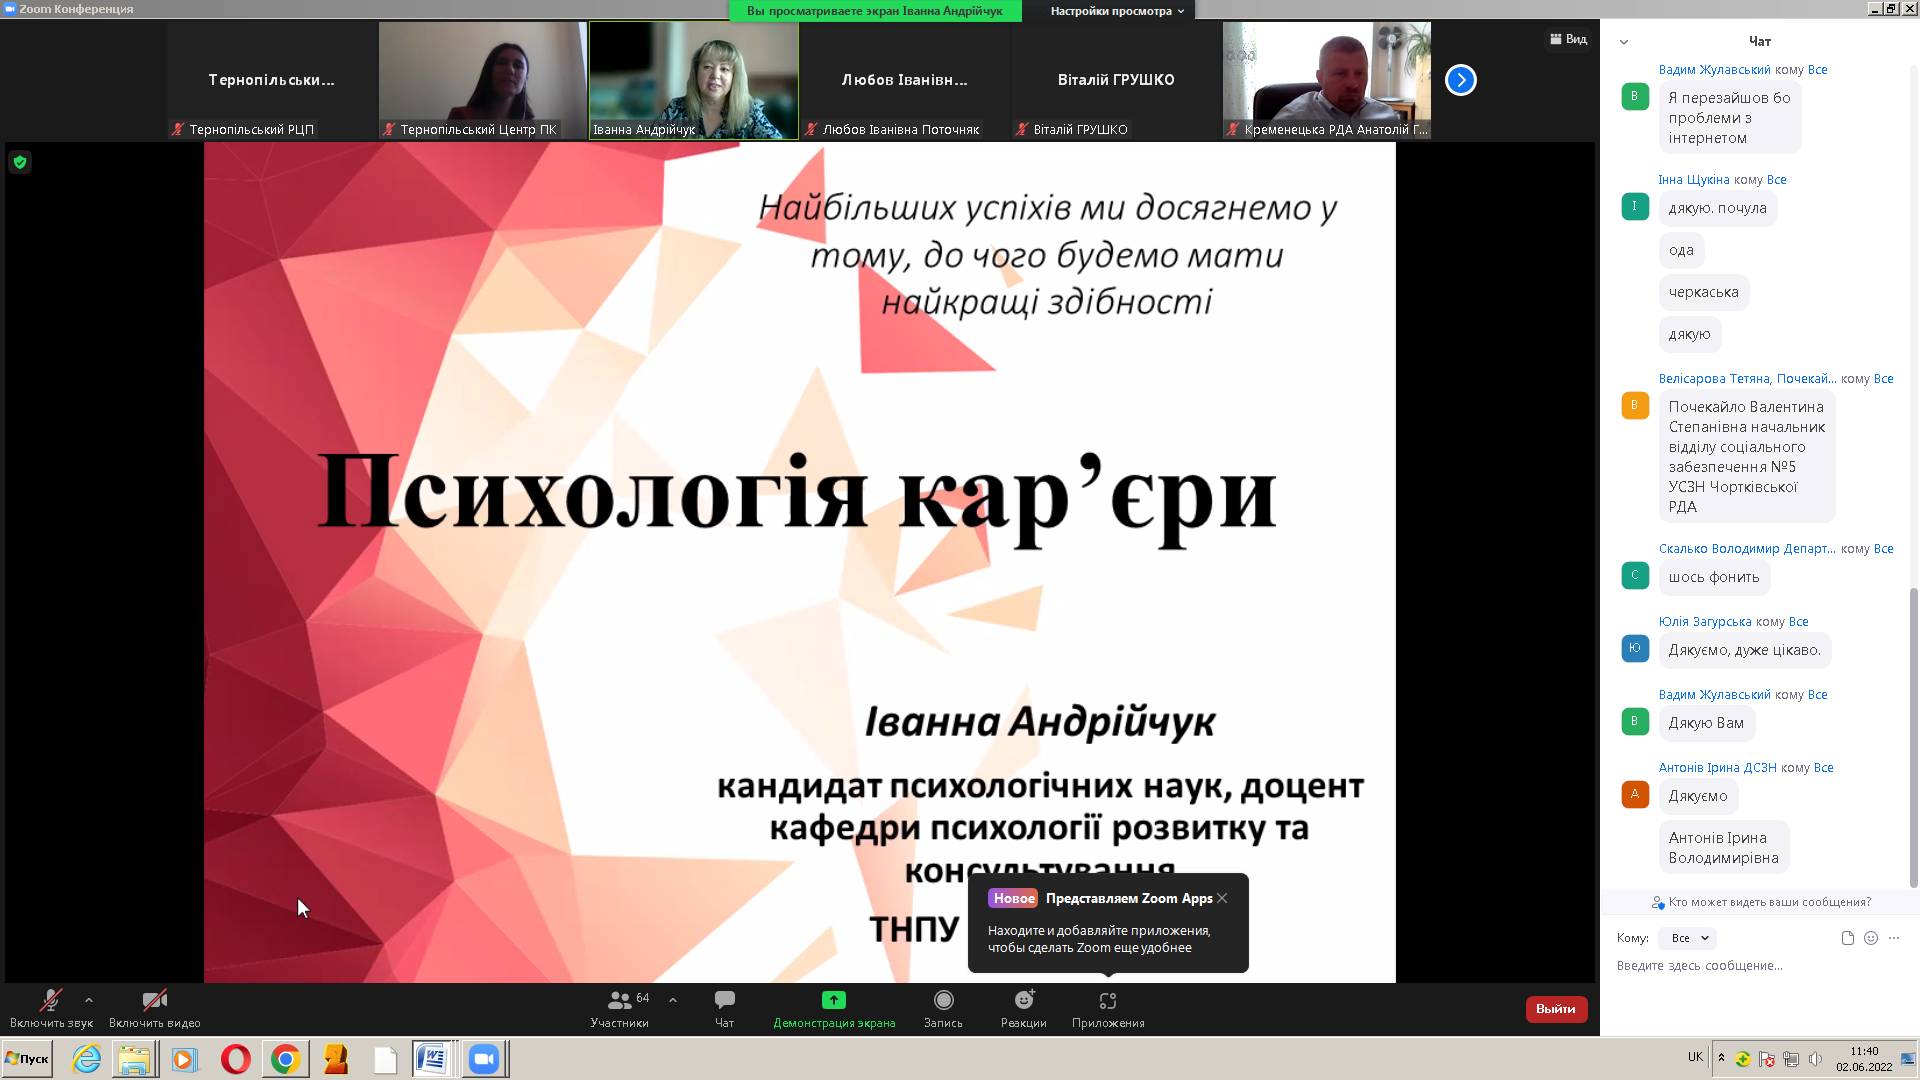Click Кто может видеть ваши сообщения link
The height and width of the screenshot is (1080, 1920).
[1762, 902]
